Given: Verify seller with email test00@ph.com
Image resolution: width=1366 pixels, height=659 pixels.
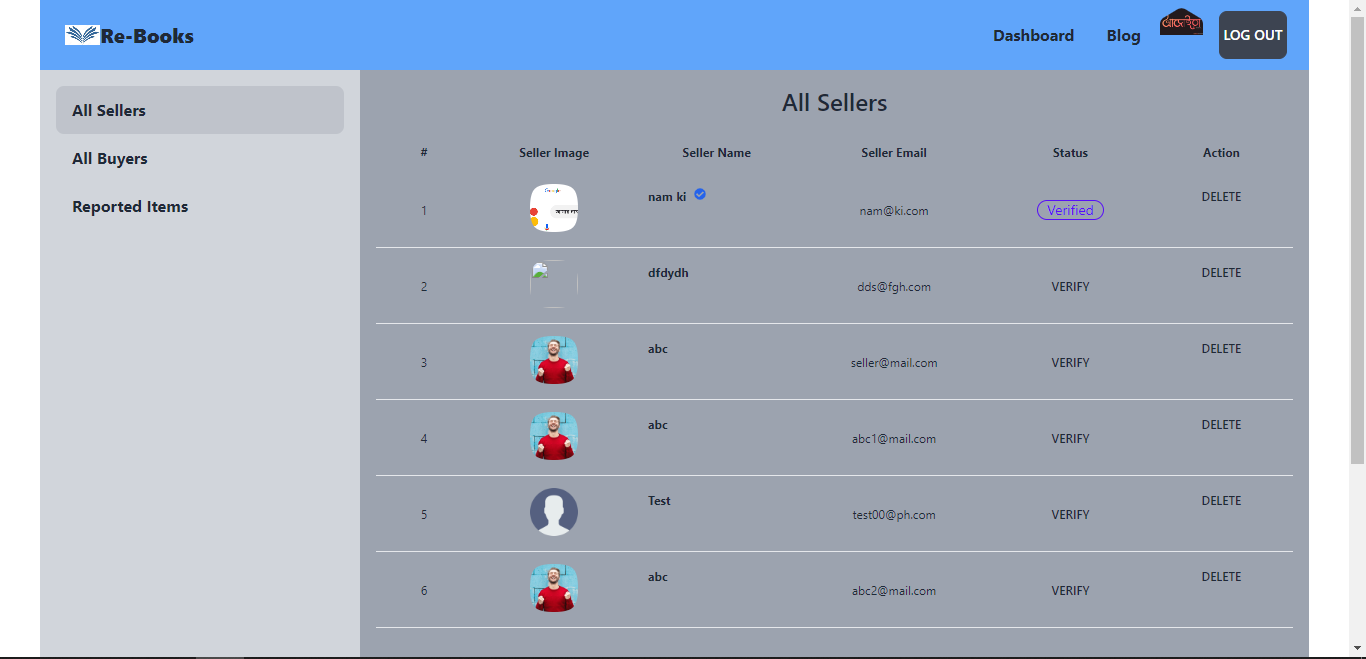Looking at the screenshot, I should coord(1070,515).
